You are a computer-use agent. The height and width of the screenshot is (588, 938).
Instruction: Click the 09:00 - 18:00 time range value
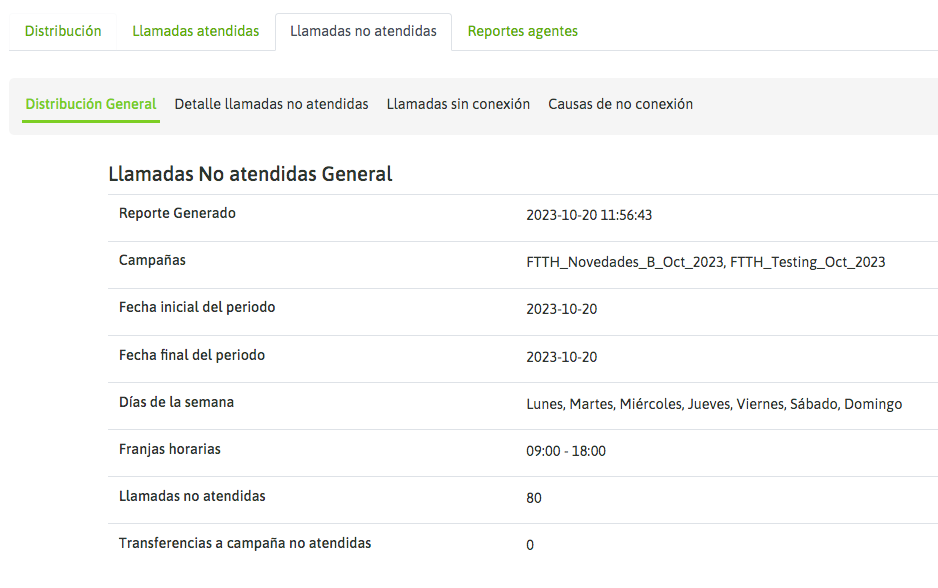565,451
